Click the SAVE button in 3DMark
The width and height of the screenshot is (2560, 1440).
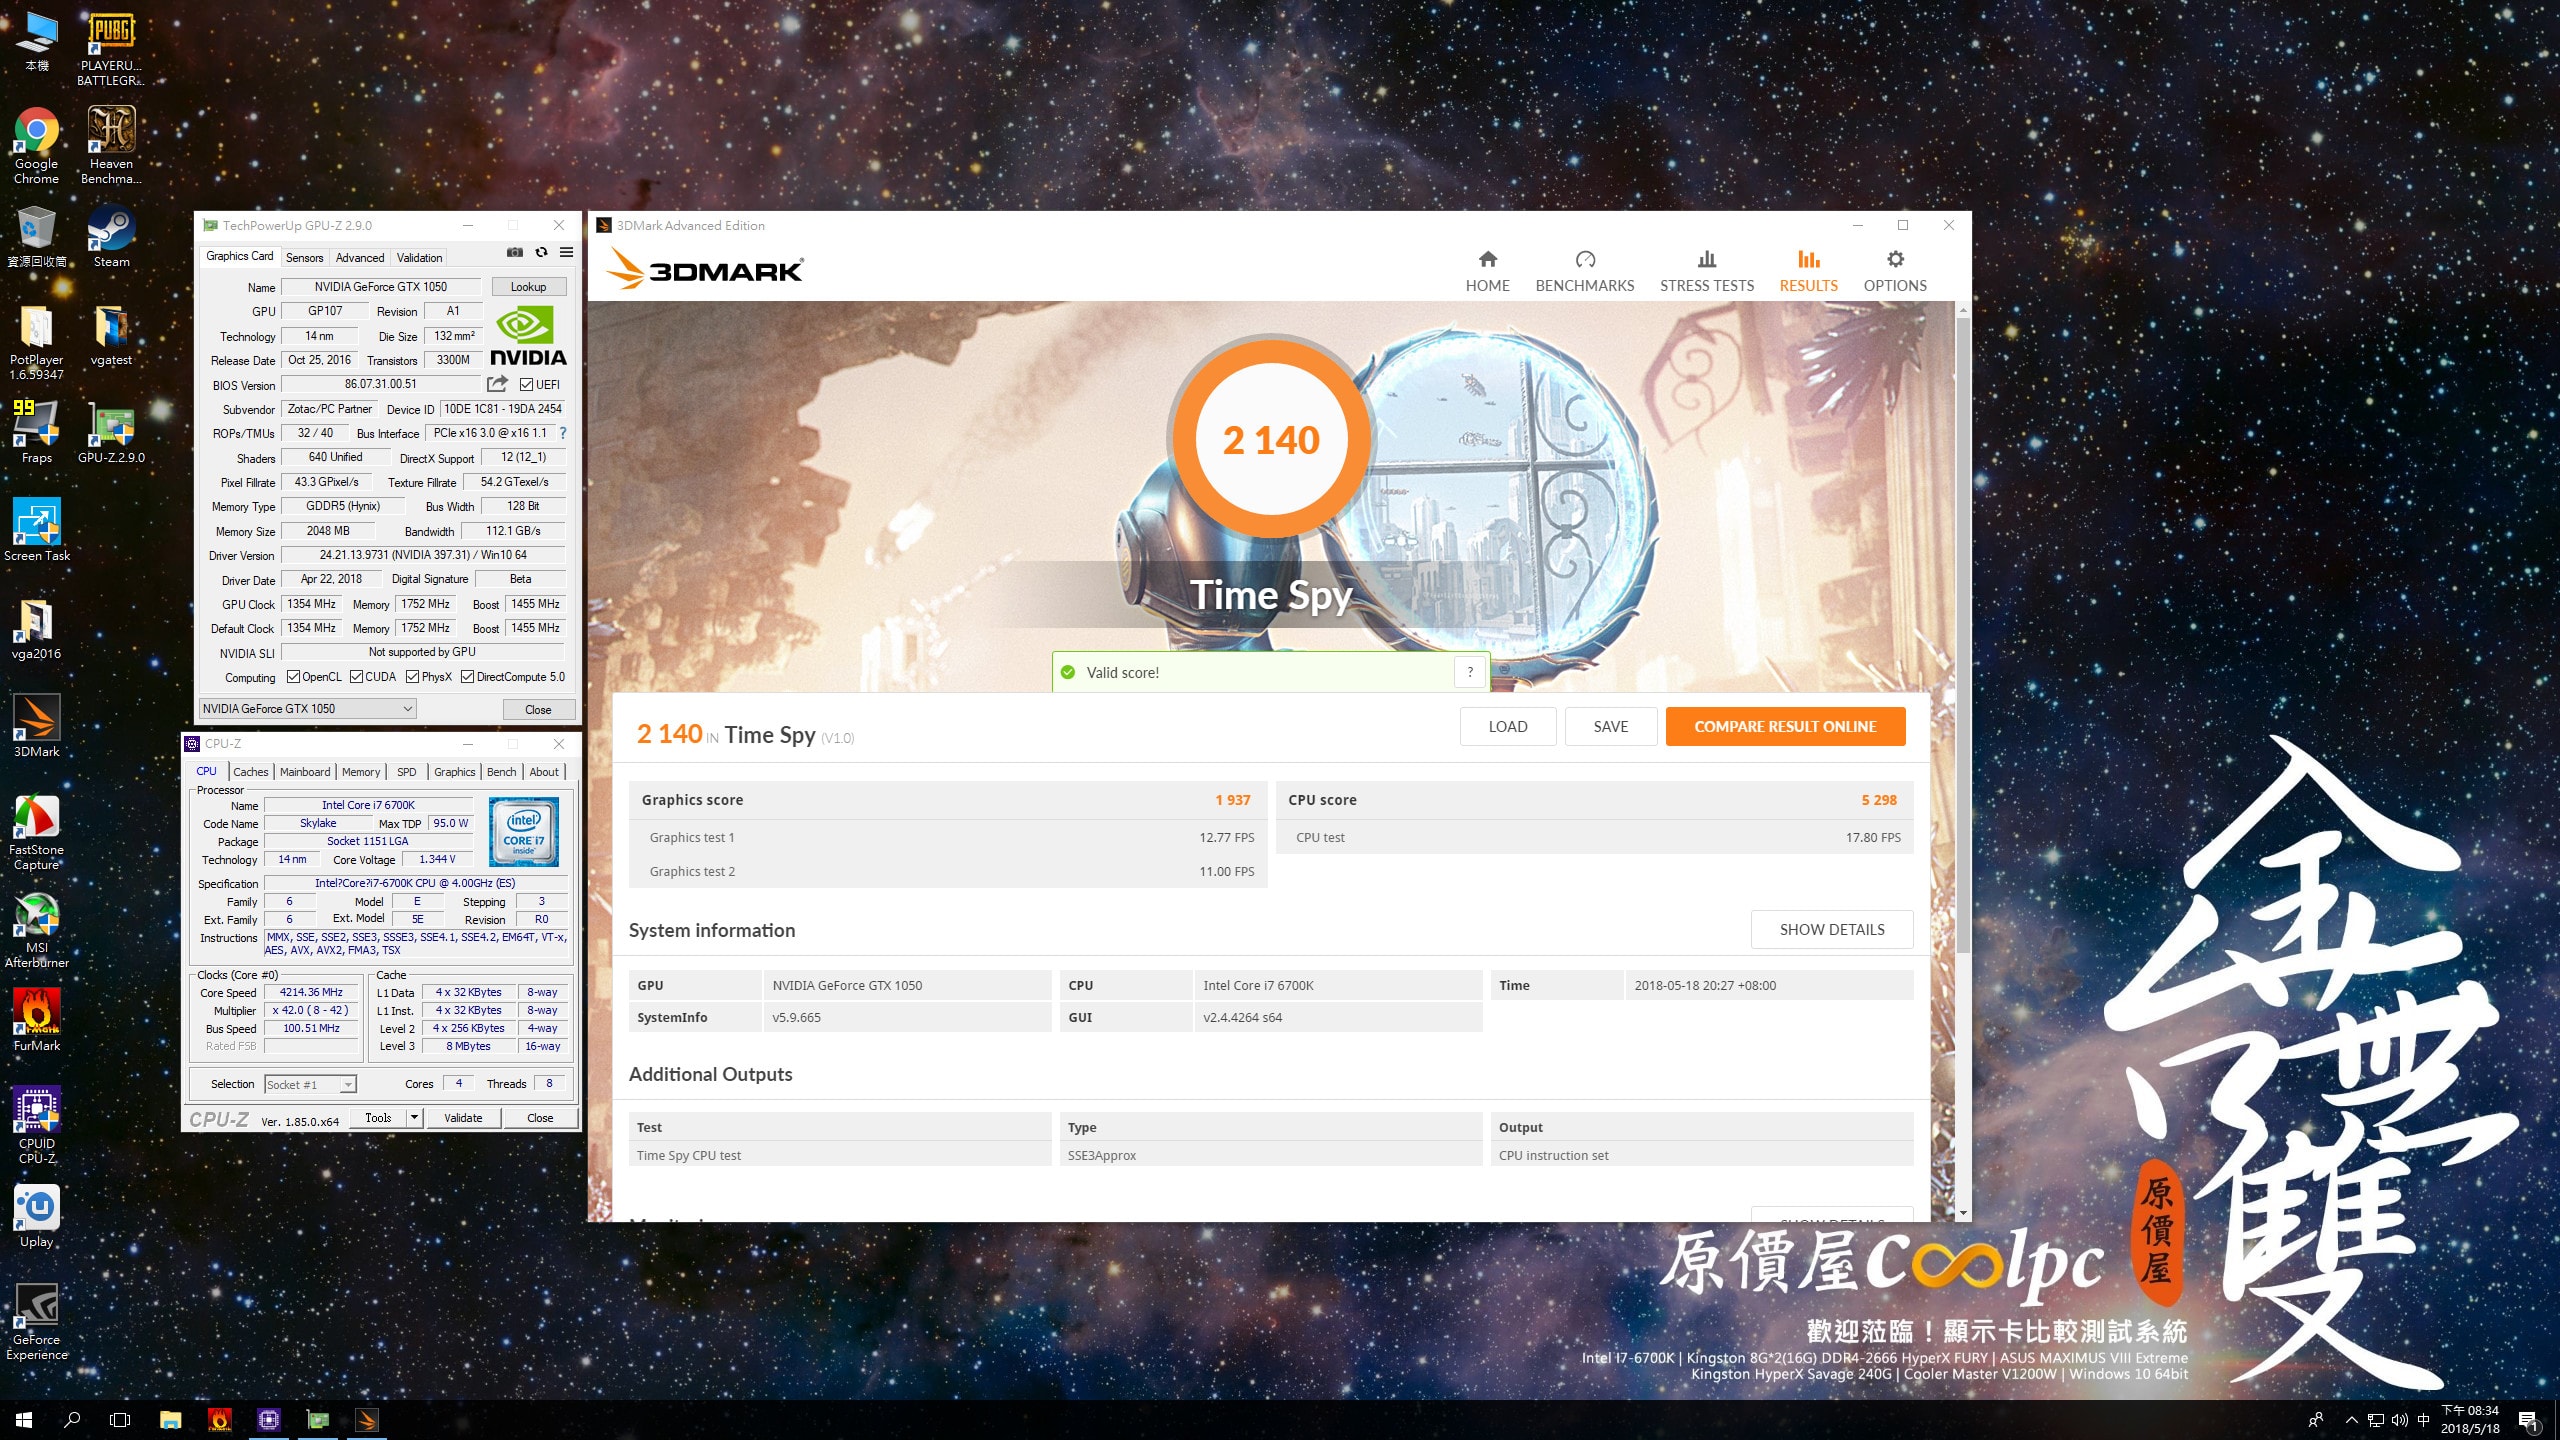click(1610, 727)
